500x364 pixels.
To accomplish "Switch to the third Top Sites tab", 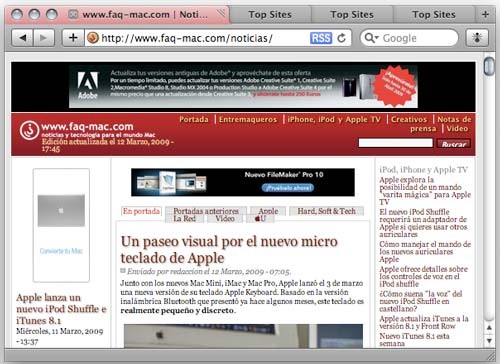I will pyautogui.click(x=434, y=15).
